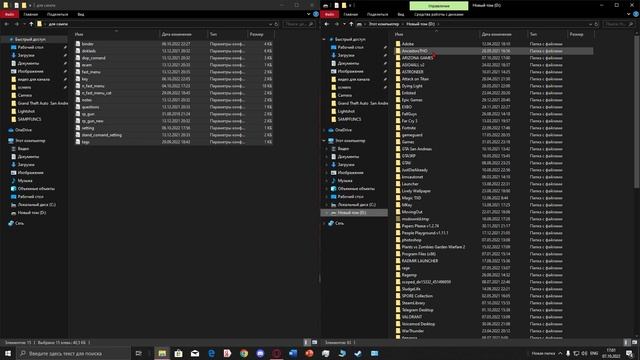640x360 pixels.
Task: Switch to large icons view in right window
Action: click(635, 342)
